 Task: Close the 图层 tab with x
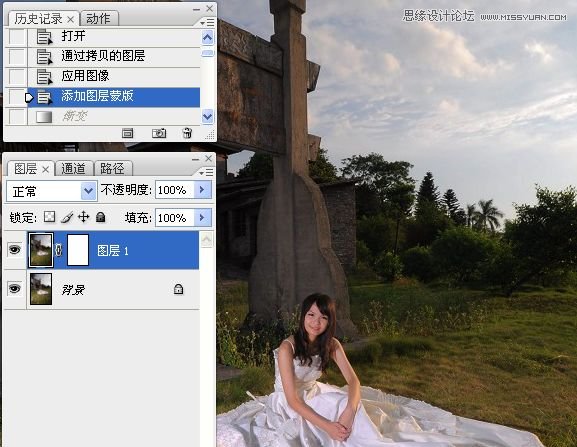click(45, 169)
